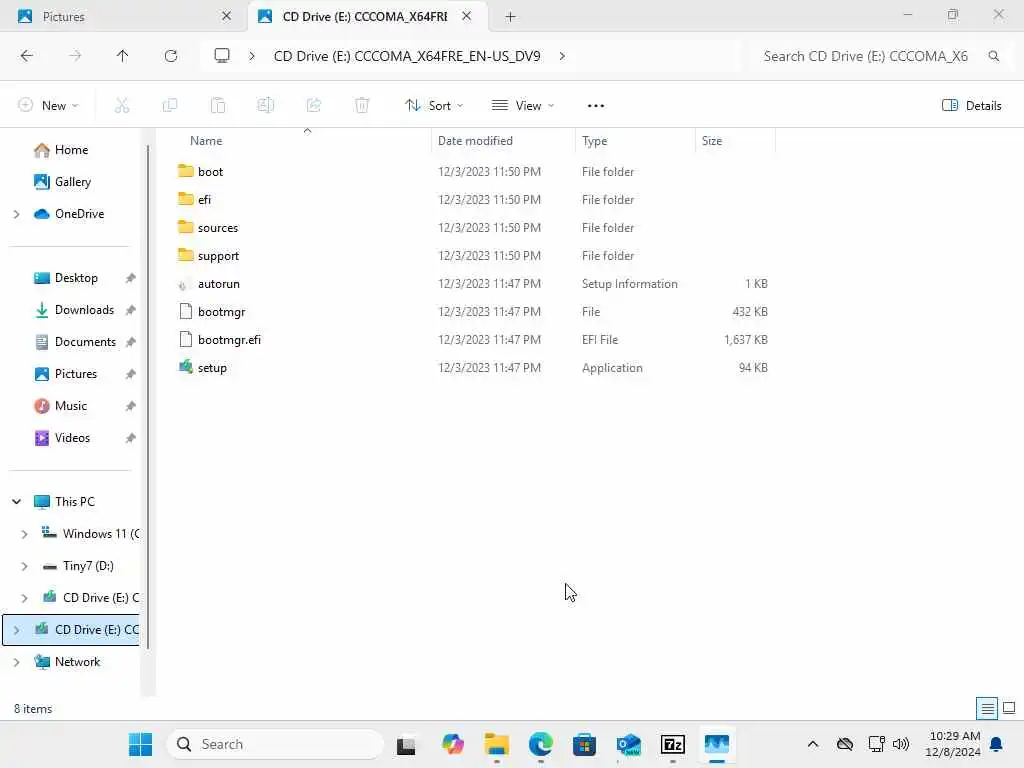This screenshot has width=1024, height=768.
Task: Expand the Tiny7 (D:) drive node
Action: 24,566
